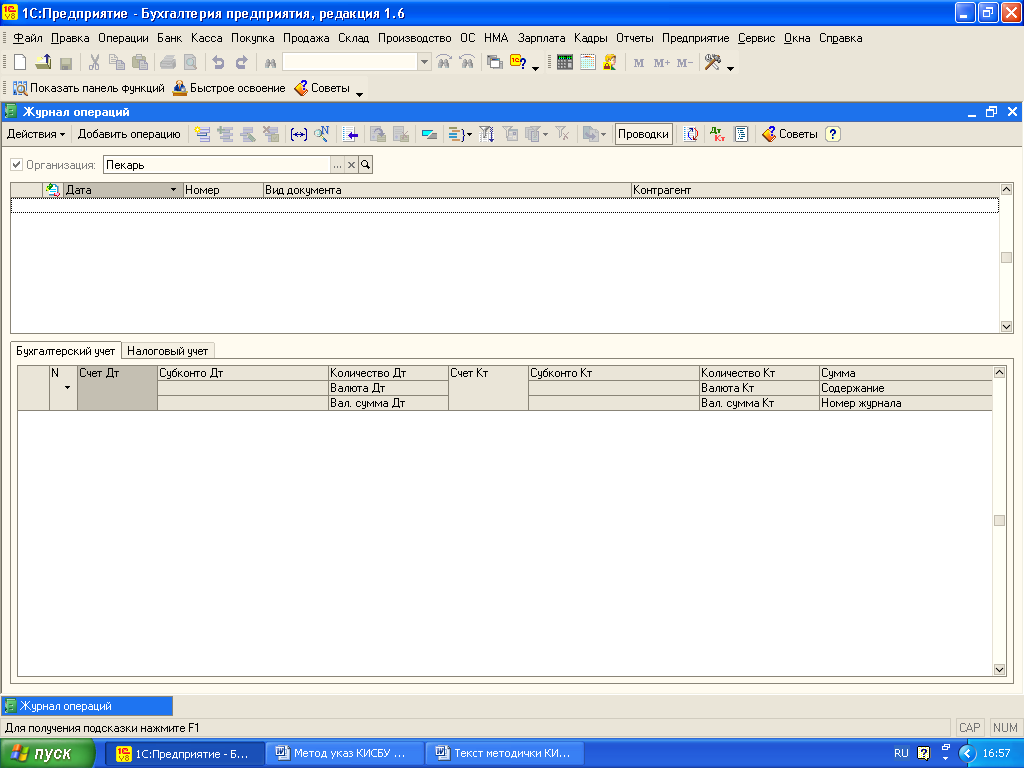Clear the organization field with X
1024x768 pixels.
pos(351,165)
